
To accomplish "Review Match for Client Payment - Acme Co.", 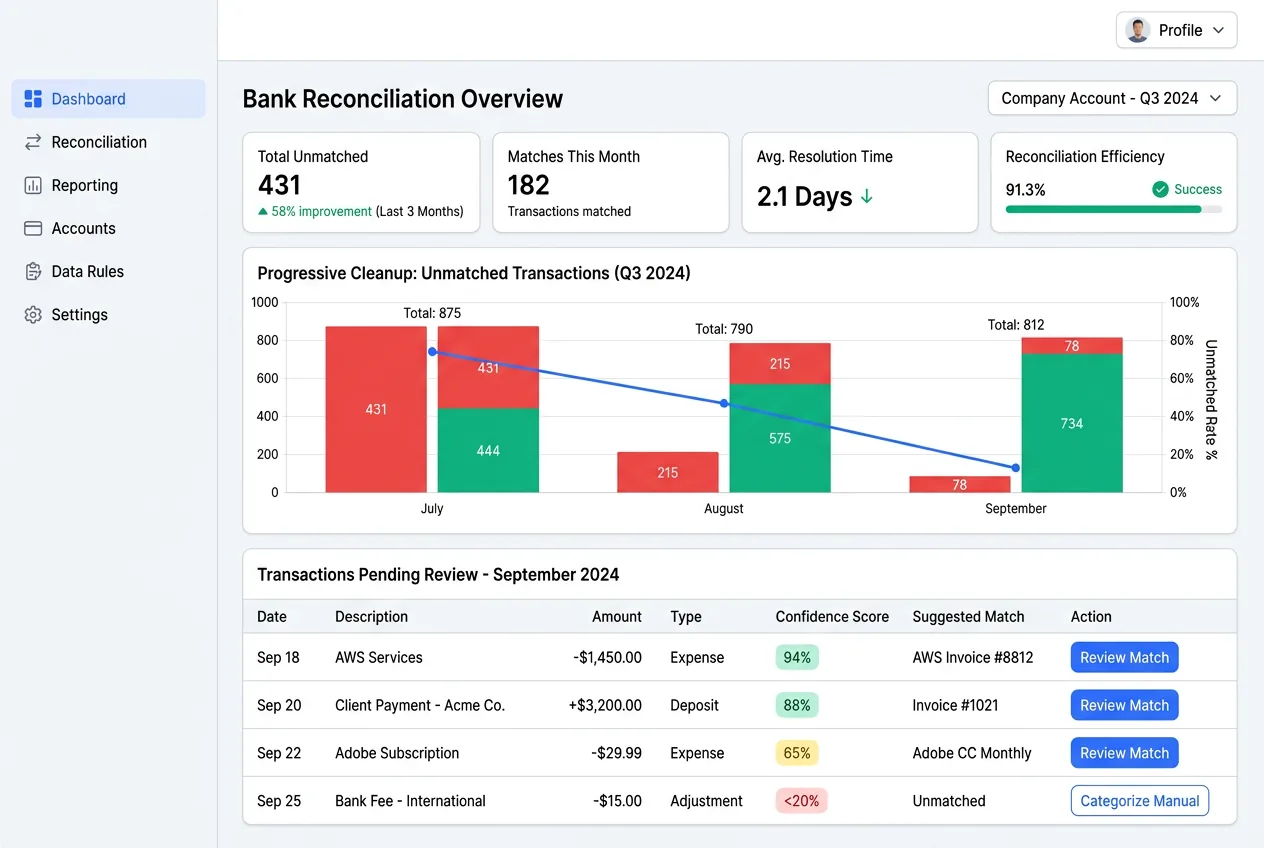I will (x=1124, y=705).
